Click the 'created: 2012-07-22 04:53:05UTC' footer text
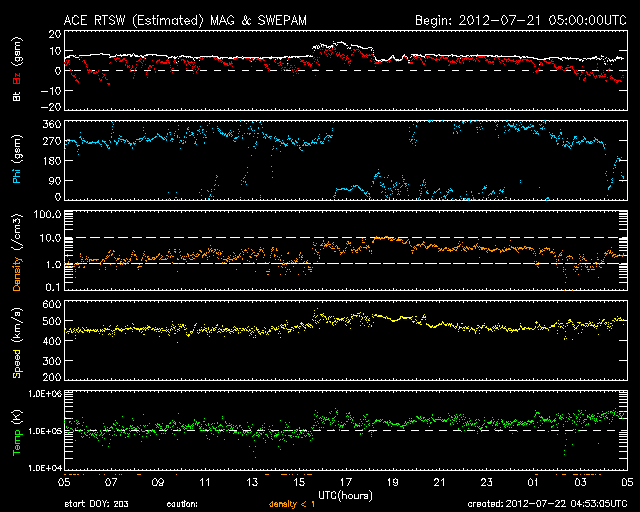Screen dimensions: 640x512 547,504
